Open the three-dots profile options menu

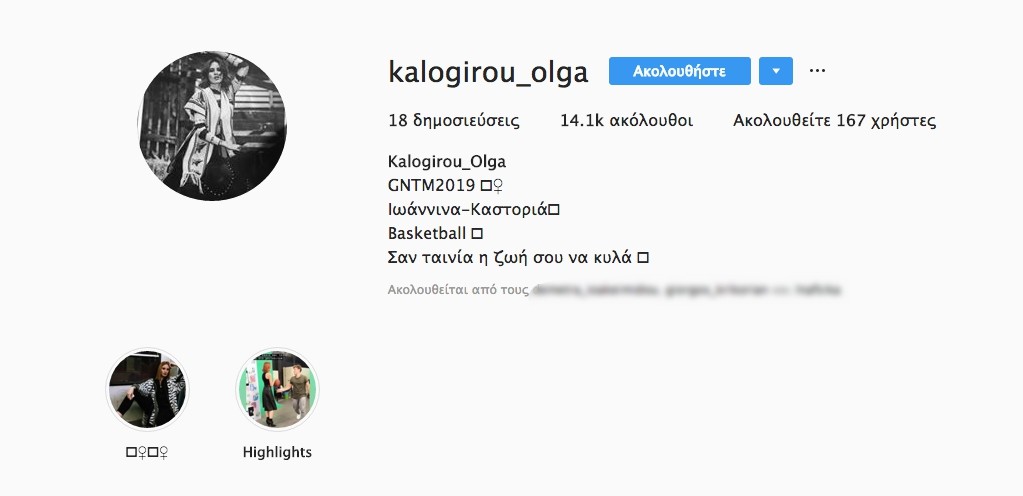coord(817,70)
